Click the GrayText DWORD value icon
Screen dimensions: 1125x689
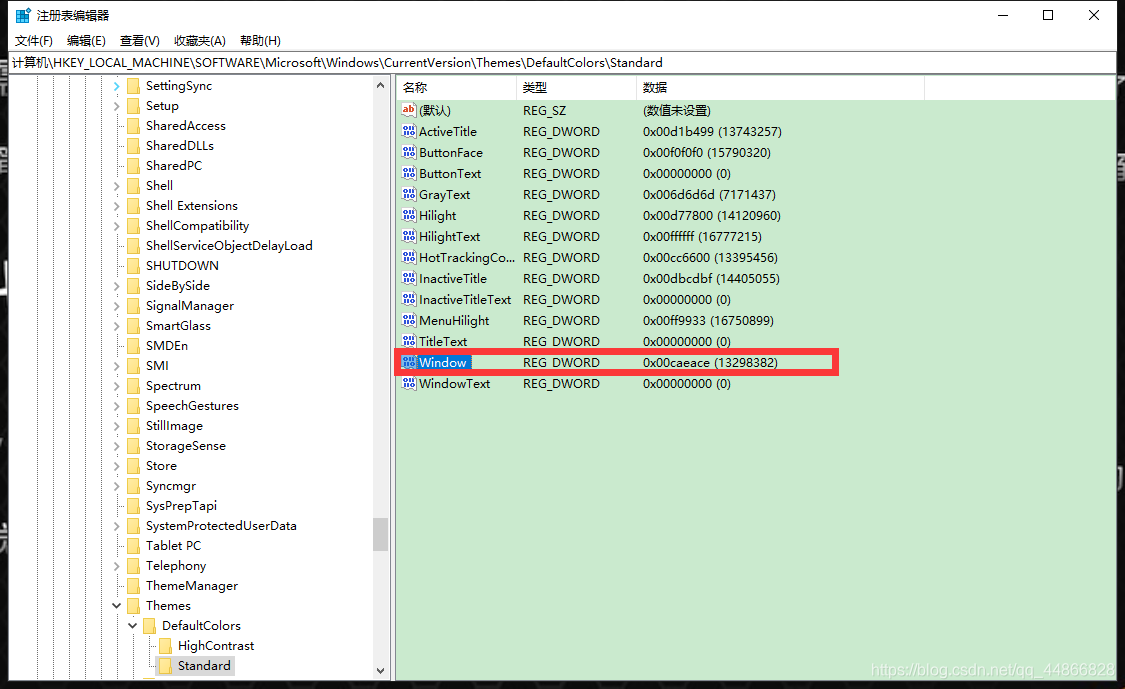click(x=409, y=194)
